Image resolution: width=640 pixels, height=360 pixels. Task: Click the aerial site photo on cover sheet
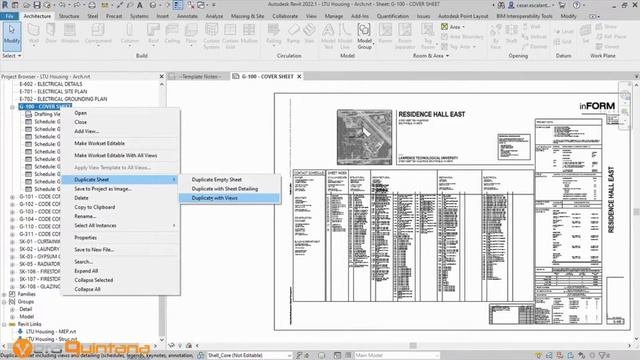[364, 137]
